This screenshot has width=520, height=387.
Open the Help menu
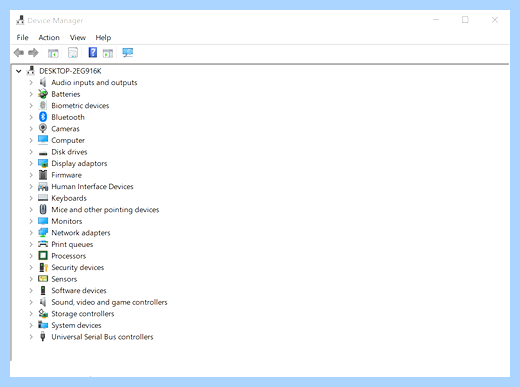[x=103, y=37]
